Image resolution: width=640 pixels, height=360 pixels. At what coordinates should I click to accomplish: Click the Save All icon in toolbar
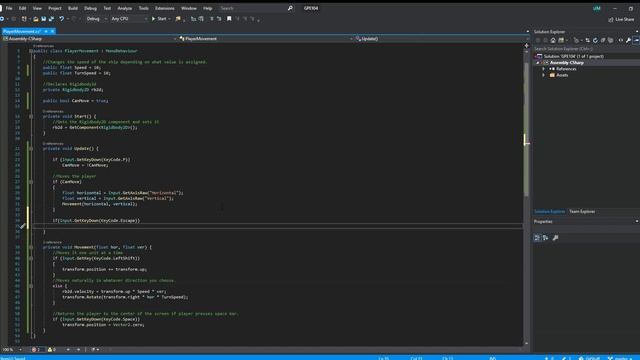pyautogui.click(x=51, y=19)
